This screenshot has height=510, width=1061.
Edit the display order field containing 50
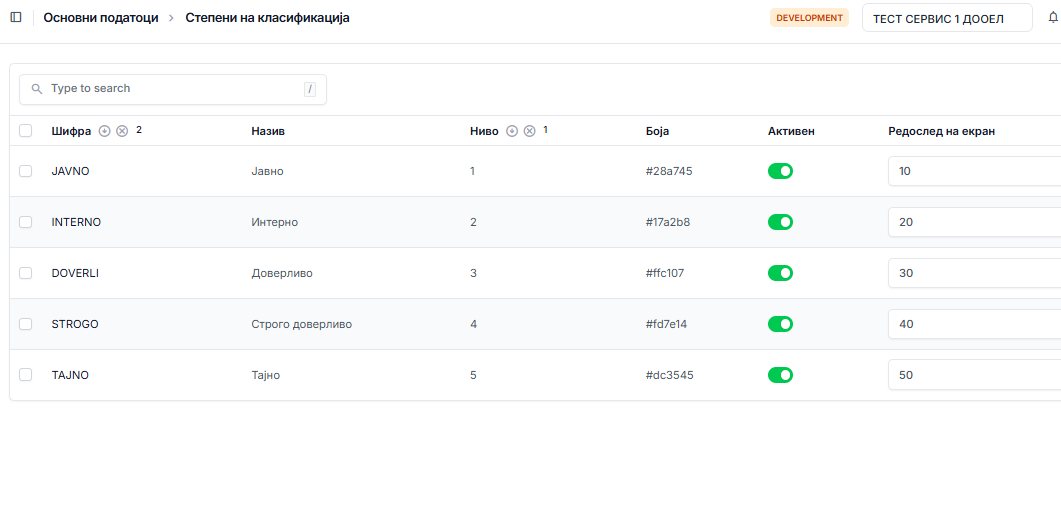click(974, 375)
